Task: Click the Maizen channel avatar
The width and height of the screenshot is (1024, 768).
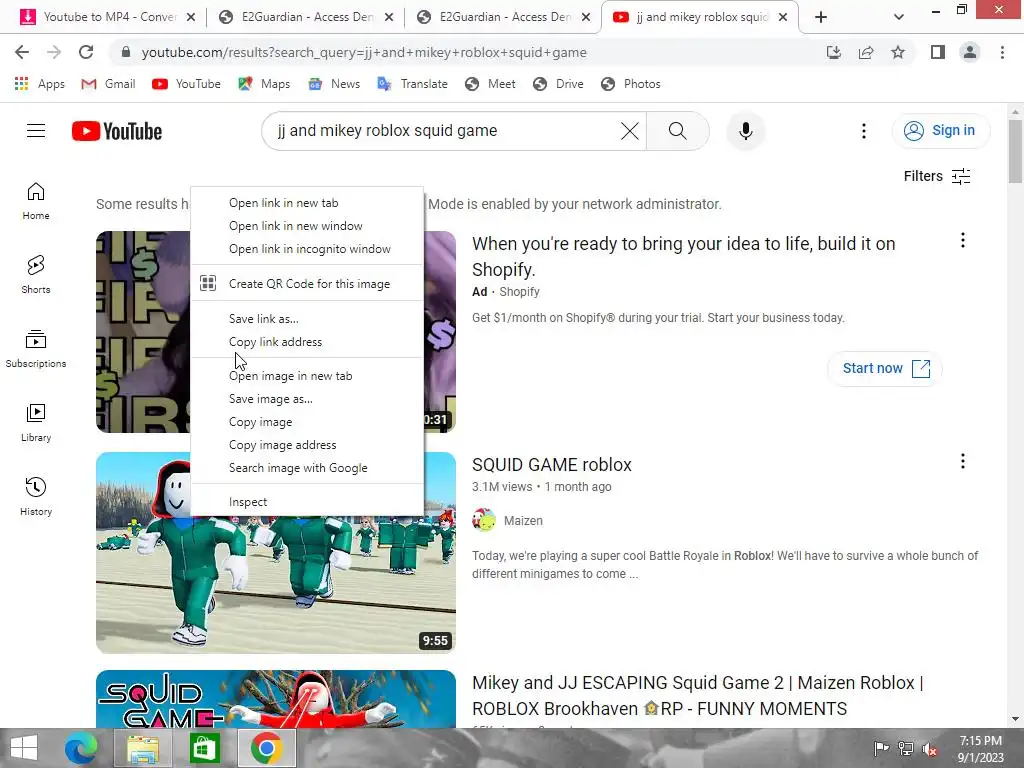Action: pos(484,520)
